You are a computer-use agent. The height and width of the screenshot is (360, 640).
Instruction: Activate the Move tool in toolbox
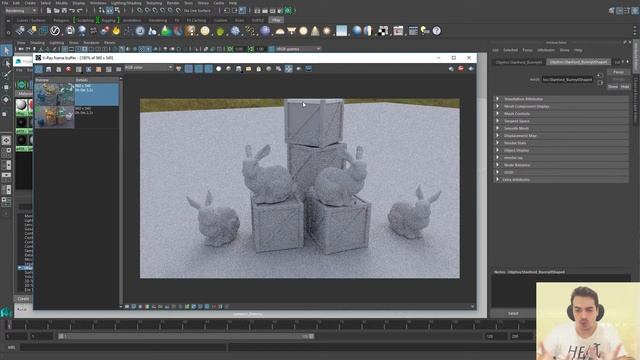[6, 87]
